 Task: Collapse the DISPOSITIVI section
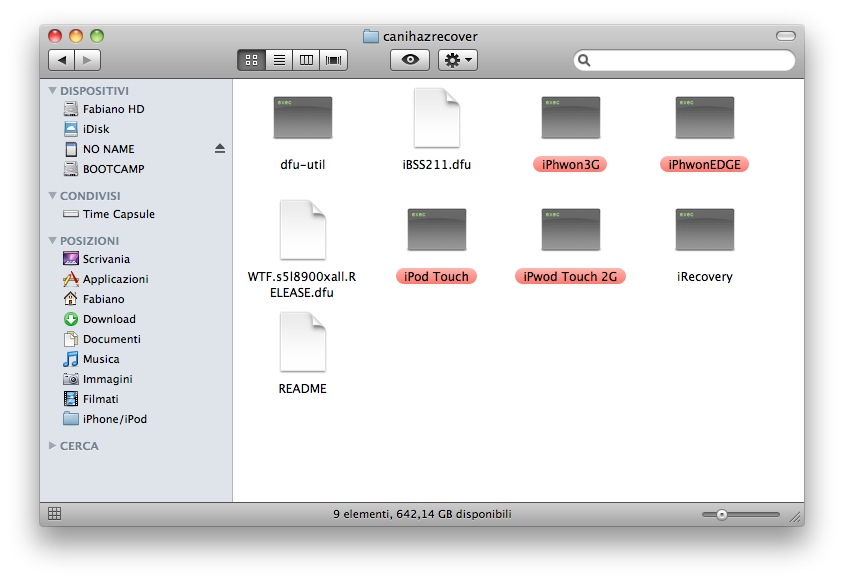52,90
